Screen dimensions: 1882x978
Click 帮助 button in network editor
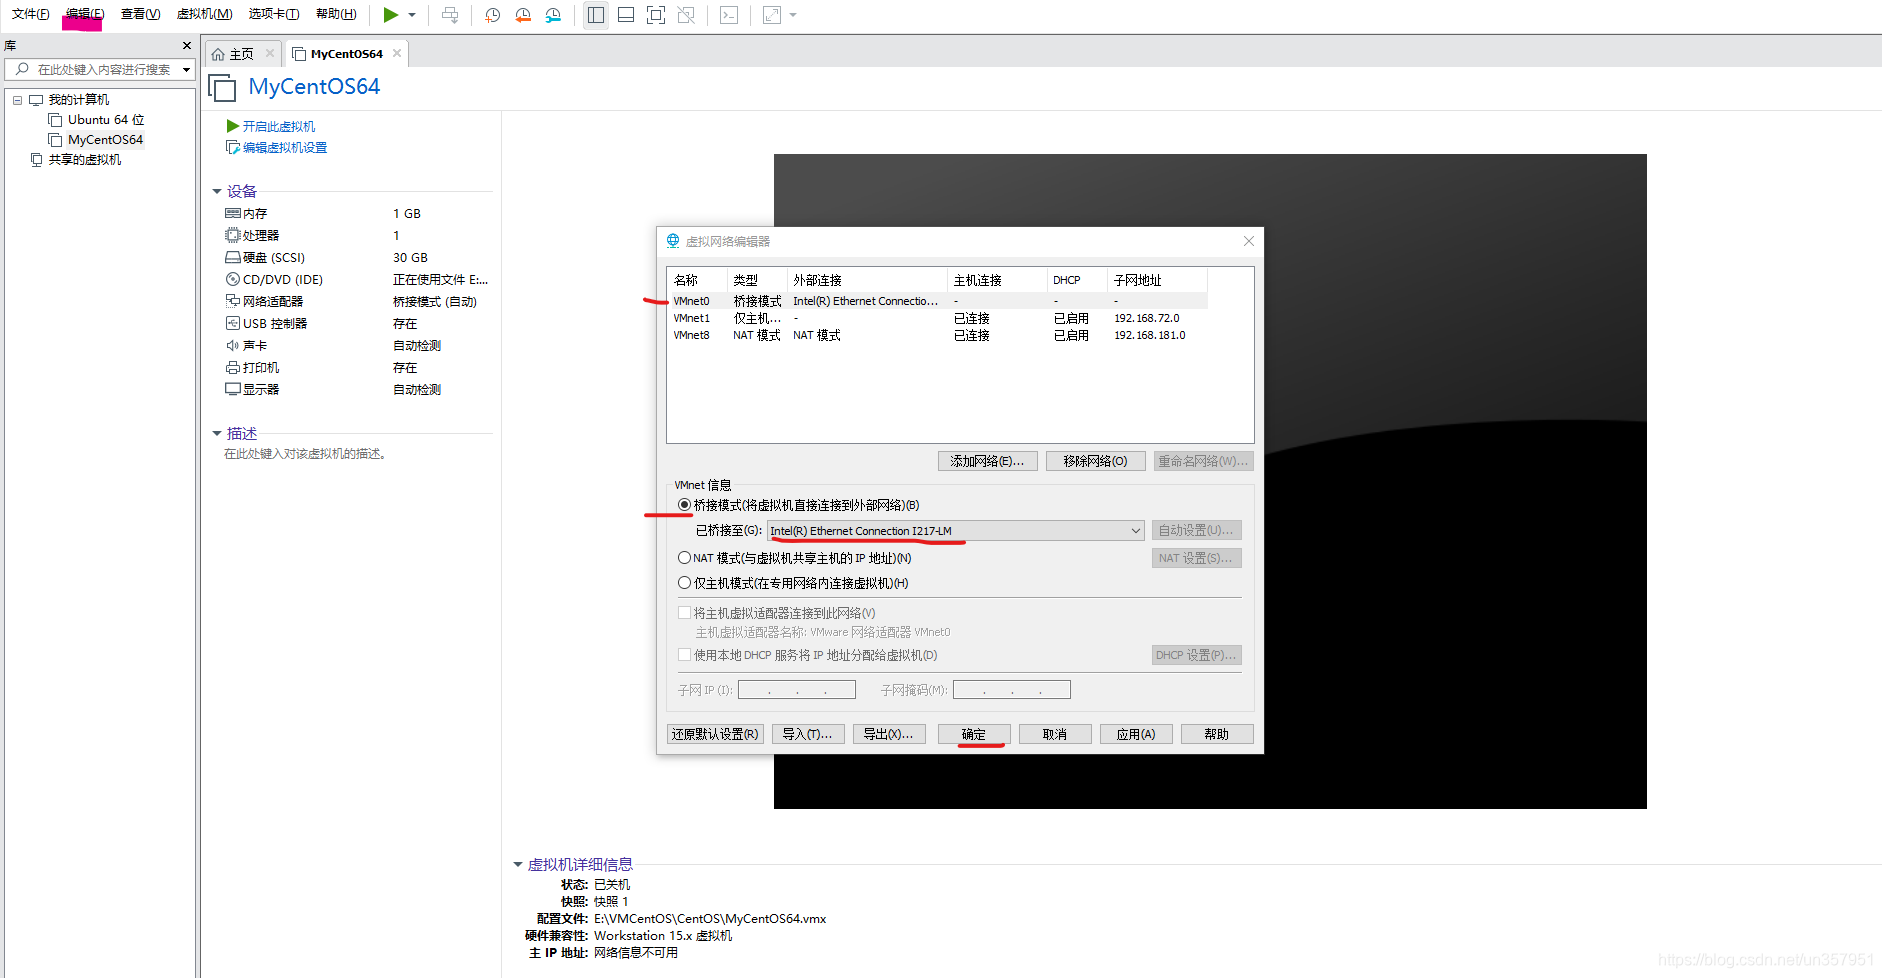(1217, 734)
